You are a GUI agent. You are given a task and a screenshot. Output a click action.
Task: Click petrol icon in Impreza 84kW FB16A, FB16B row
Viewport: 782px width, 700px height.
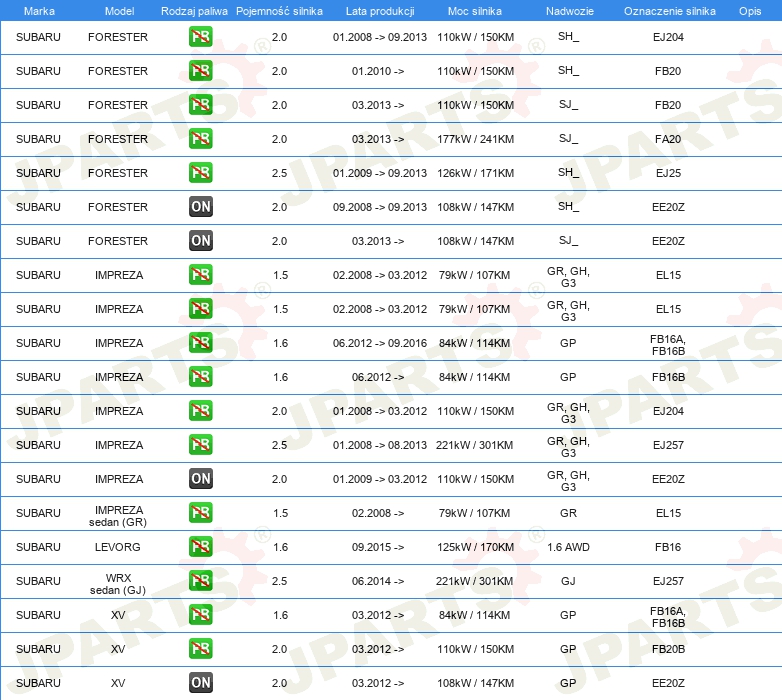[200, 343]
